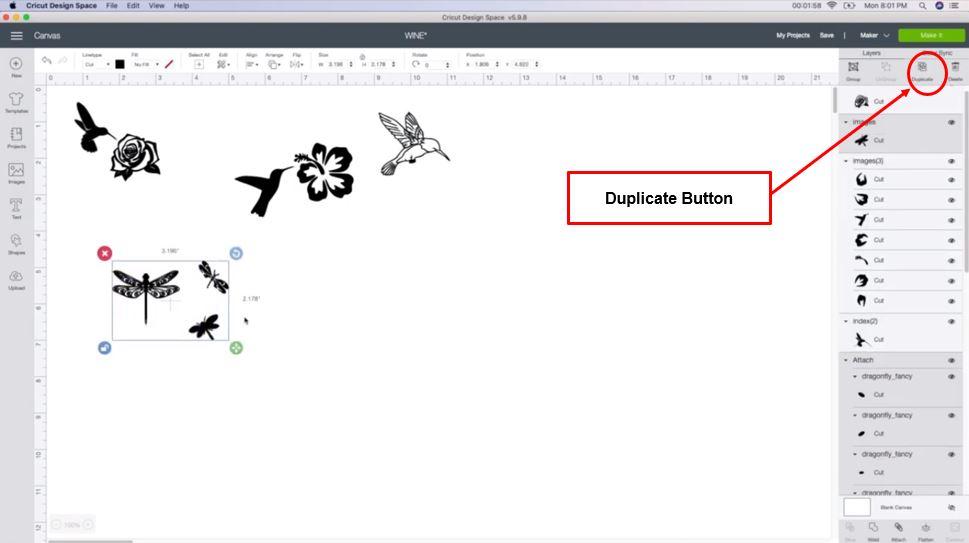
Task: Collapse the Attach layer group
Action: point(846,360)
